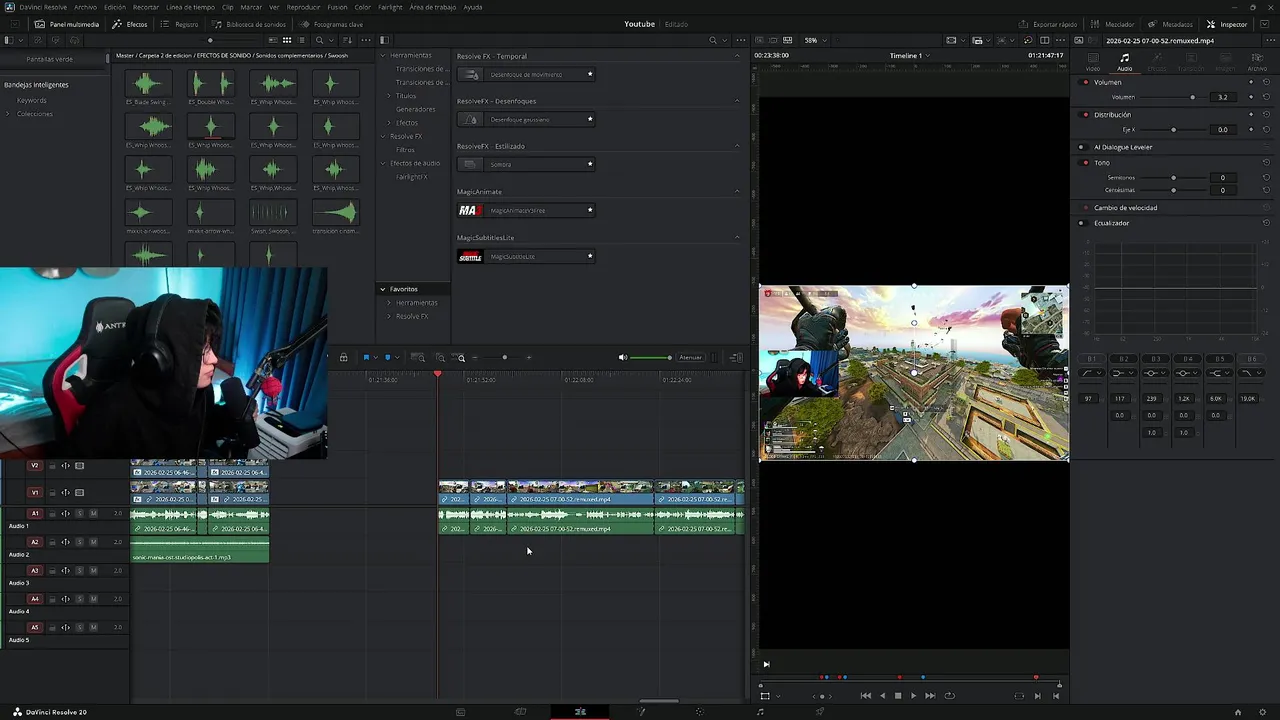
Task: Select the sonic-mania-ost-studiopolis mp3 audio clip
Action: pos(199,551)
